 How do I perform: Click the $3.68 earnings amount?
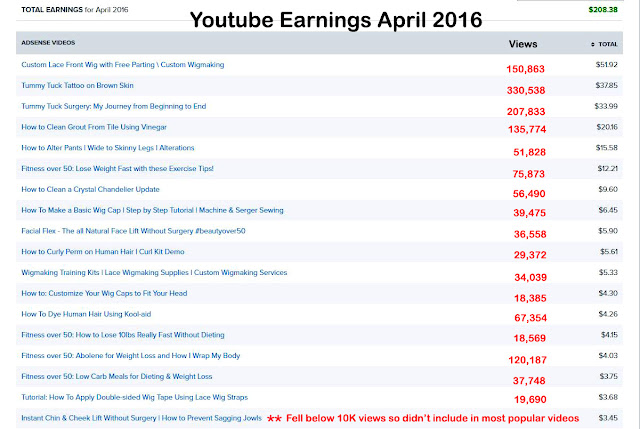pos(608,398)
